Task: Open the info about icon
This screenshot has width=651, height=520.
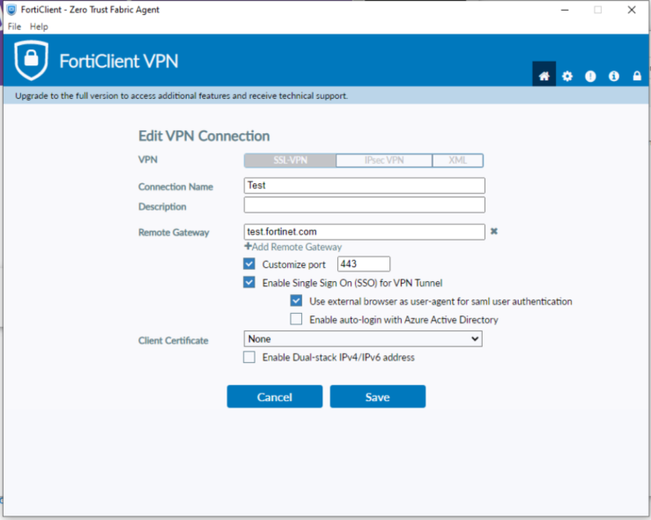Action: pos(613,76)
